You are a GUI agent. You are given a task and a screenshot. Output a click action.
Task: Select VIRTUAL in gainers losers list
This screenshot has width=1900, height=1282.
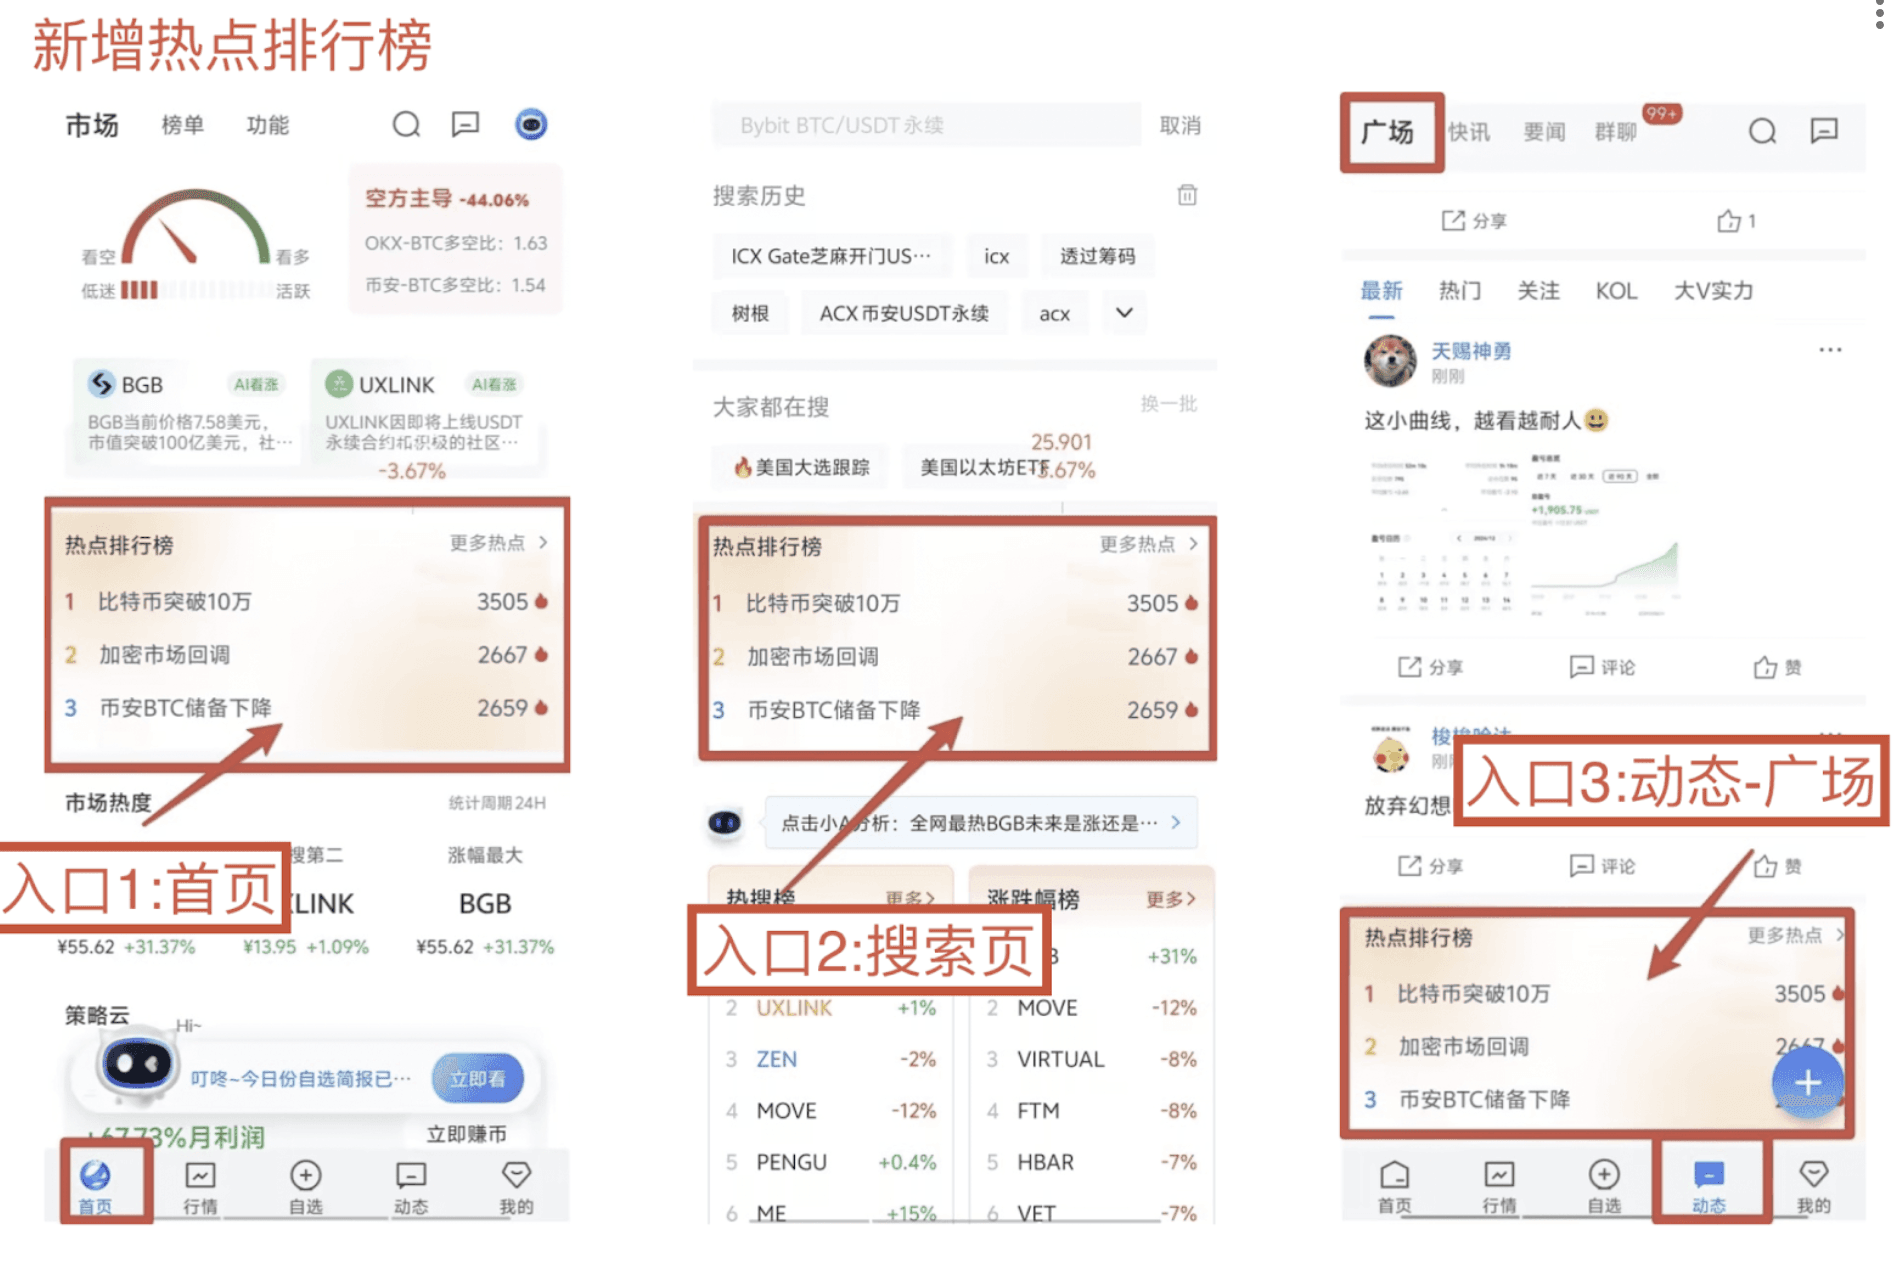pos(1061,1059)
